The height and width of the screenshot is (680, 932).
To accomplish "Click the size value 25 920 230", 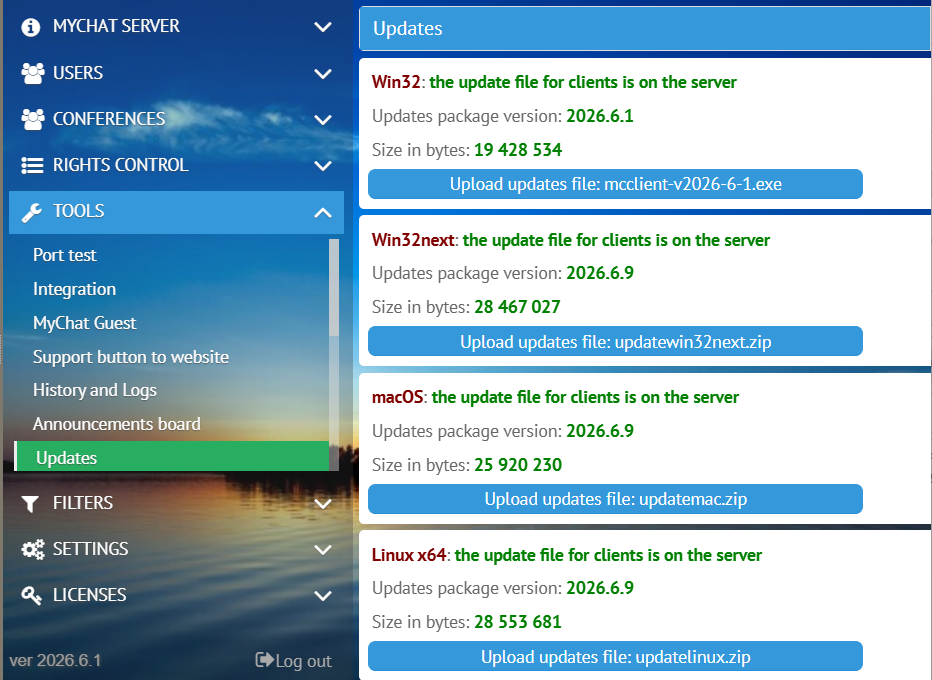I will (x=518, y=465).
